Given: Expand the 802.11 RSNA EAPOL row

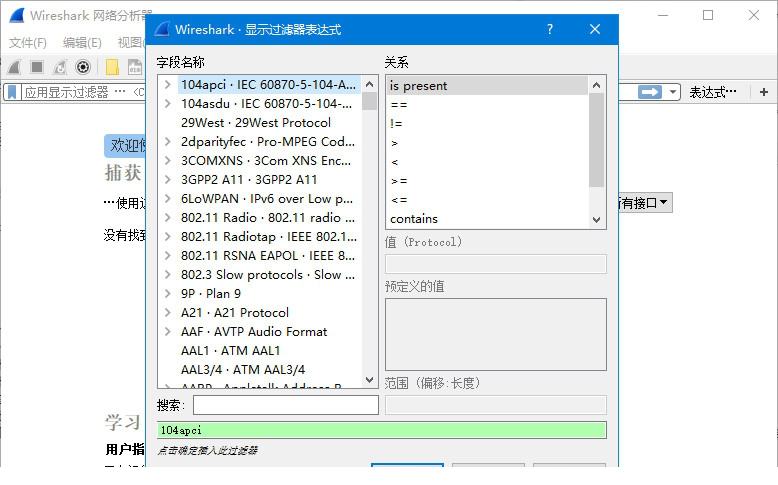Looking at the screenshot, I should click(x=168, y=256).
